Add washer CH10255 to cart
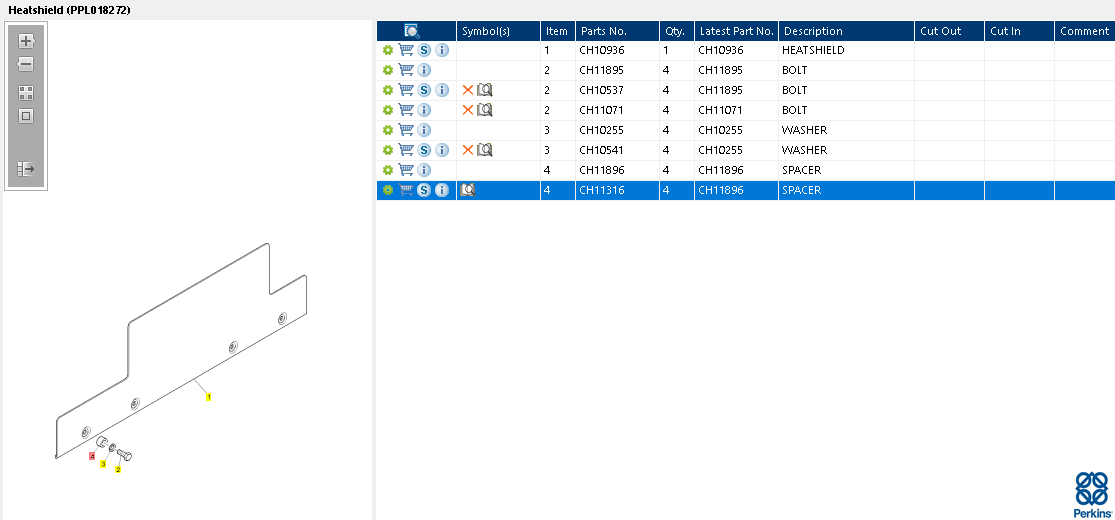 [406, 129]
